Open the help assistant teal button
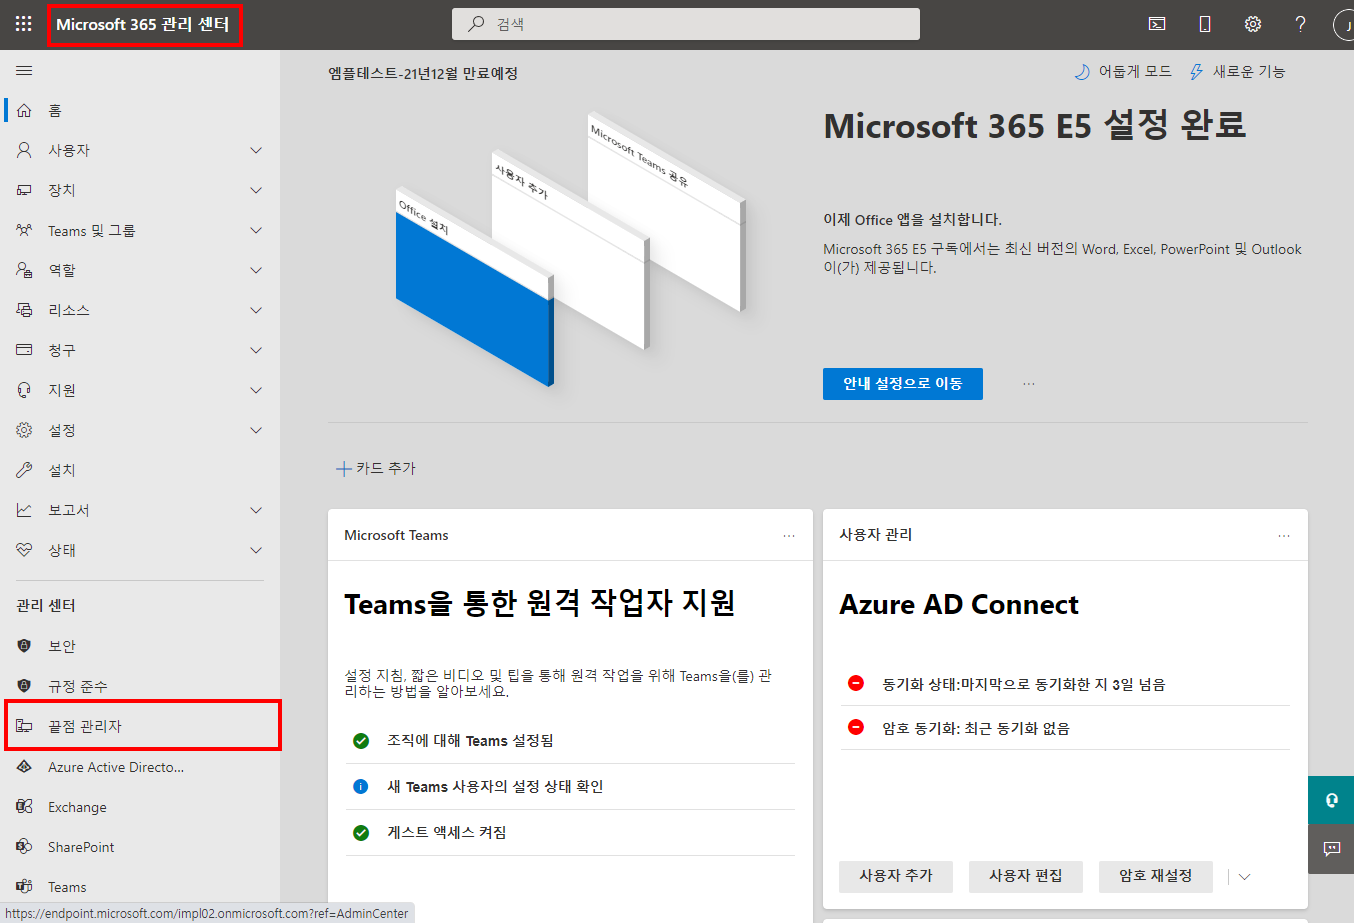The width and height of the screenshot is (1354, 923). tap(1331, 800)
